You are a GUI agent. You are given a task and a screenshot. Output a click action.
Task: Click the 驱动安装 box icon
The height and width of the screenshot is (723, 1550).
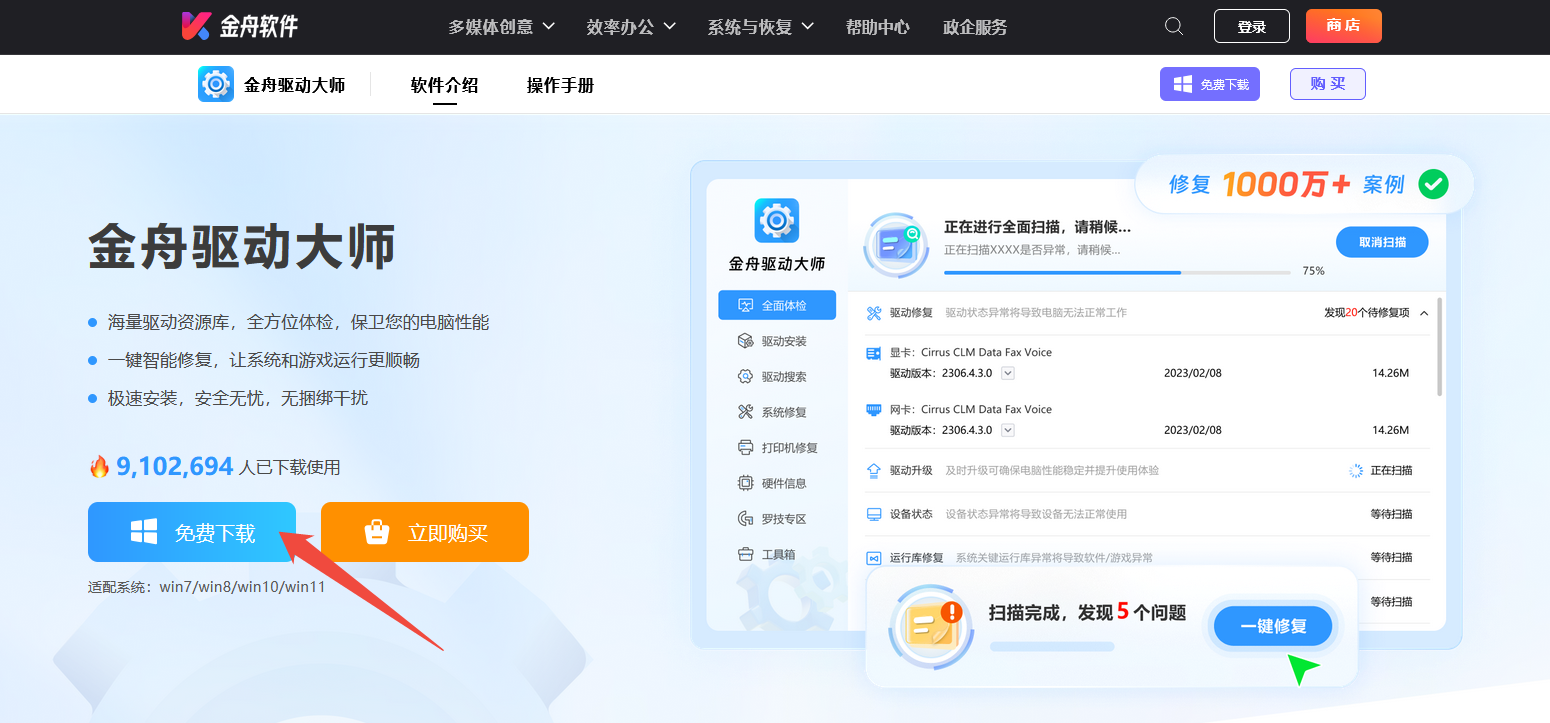click(745, 341)
